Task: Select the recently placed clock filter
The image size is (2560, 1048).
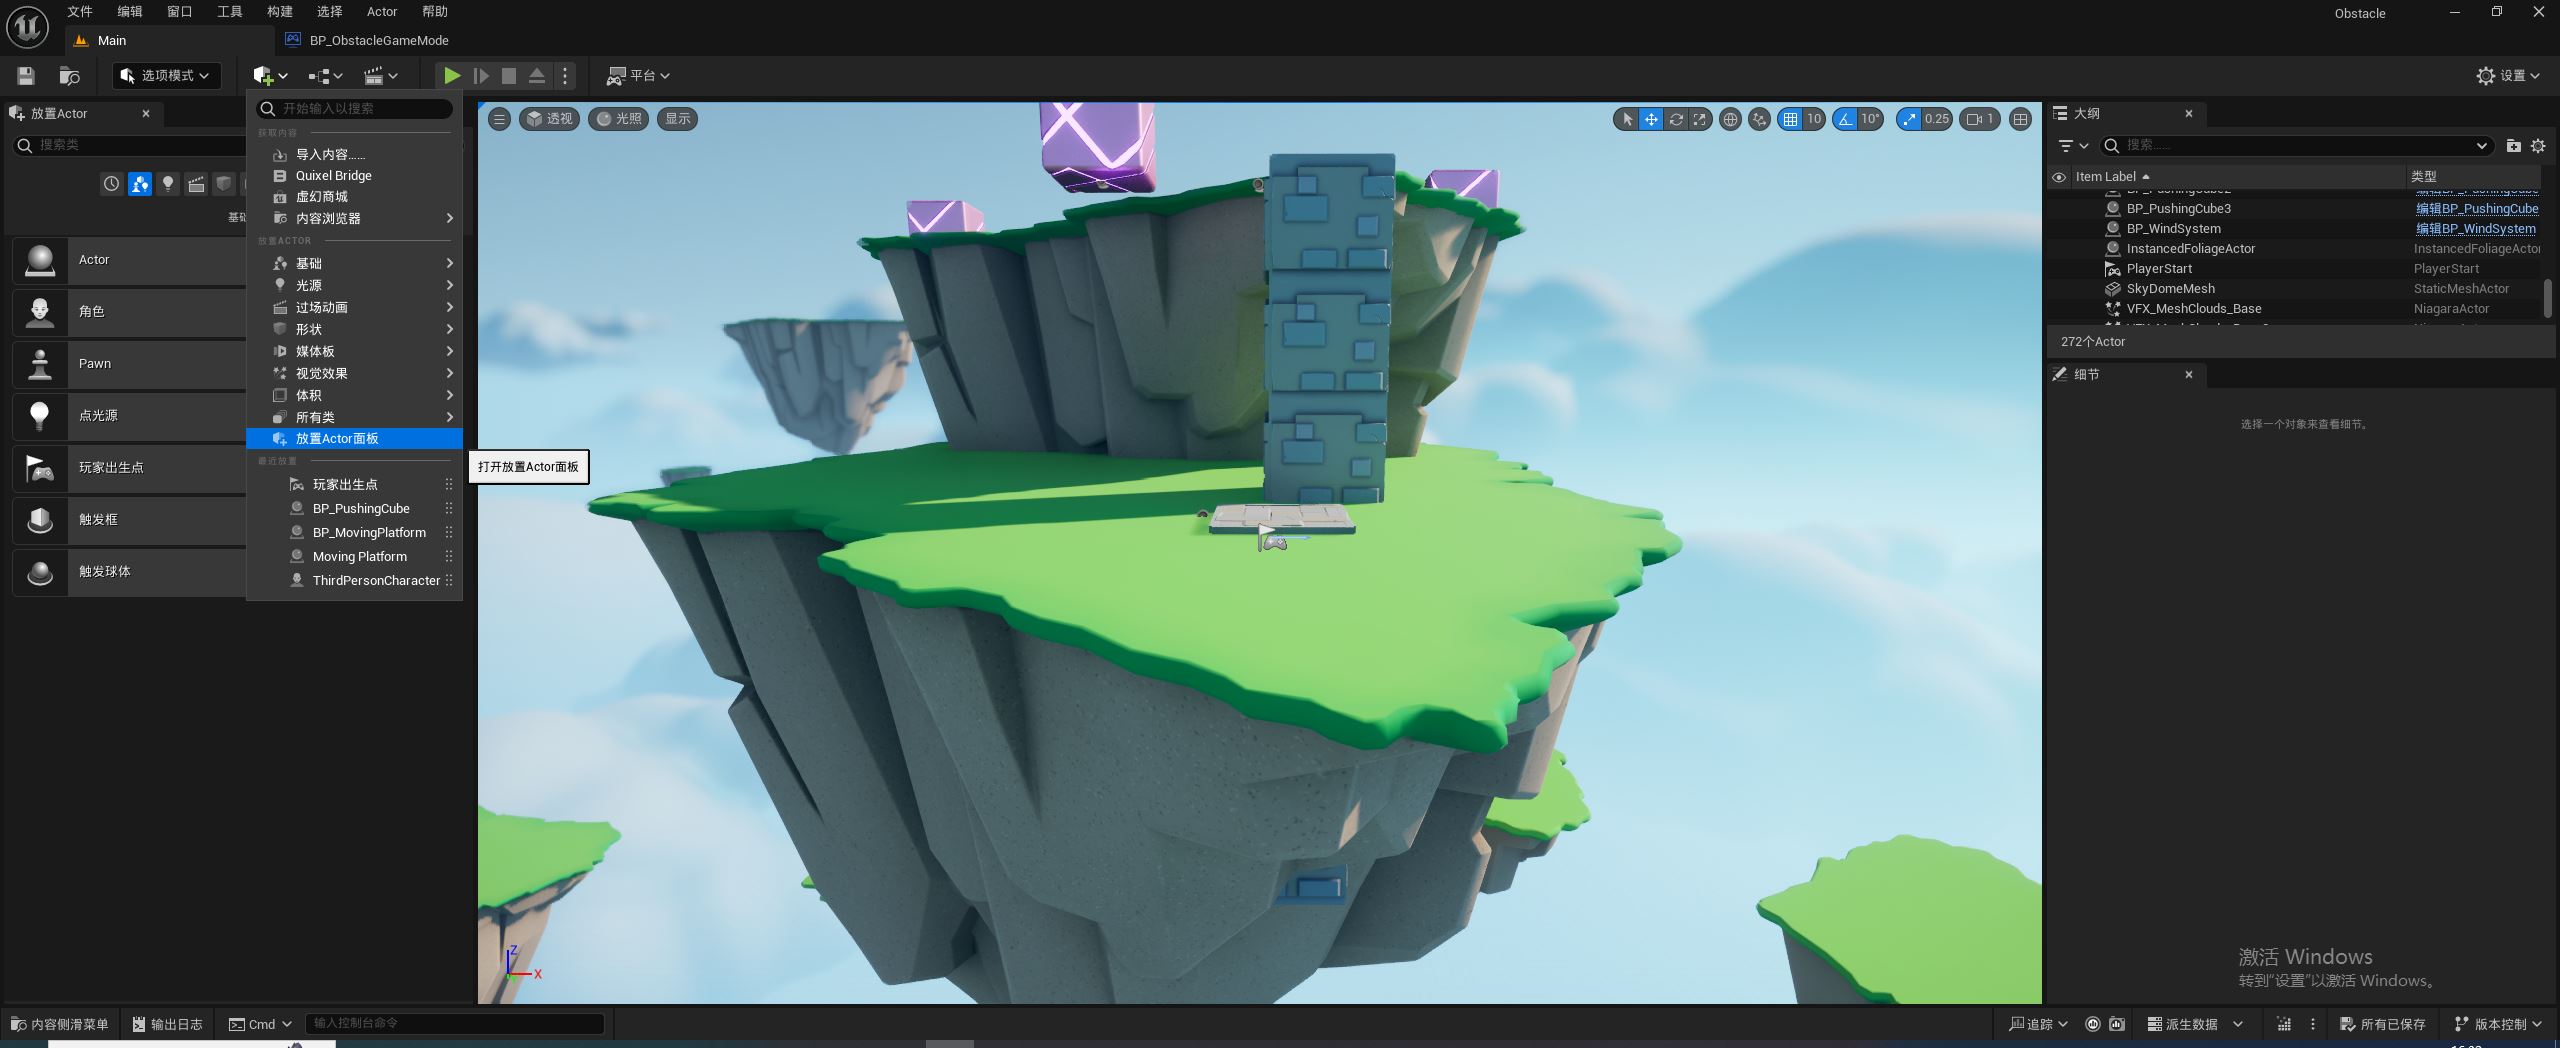Action: 111,184
